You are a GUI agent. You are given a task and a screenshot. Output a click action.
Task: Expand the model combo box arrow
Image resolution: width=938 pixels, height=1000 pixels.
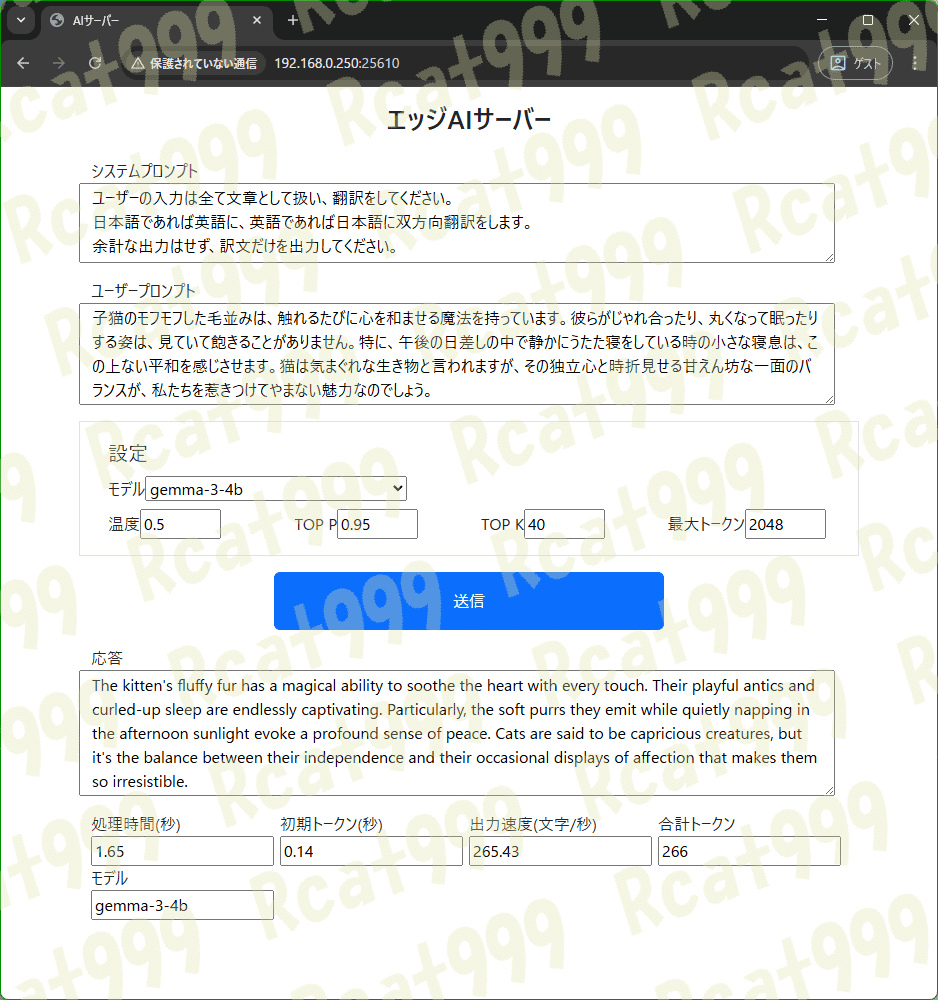pos(396,488)
